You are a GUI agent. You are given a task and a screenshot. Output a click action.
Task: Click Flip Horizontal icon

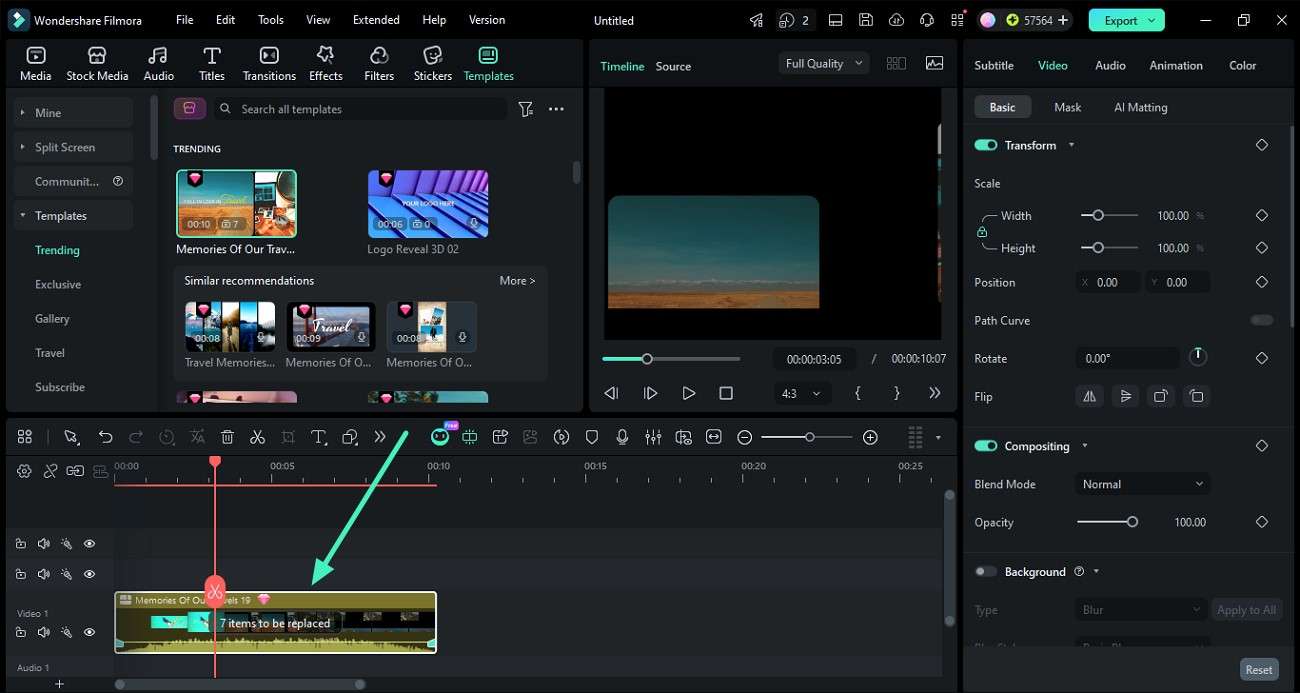[x=1090, y=396]
